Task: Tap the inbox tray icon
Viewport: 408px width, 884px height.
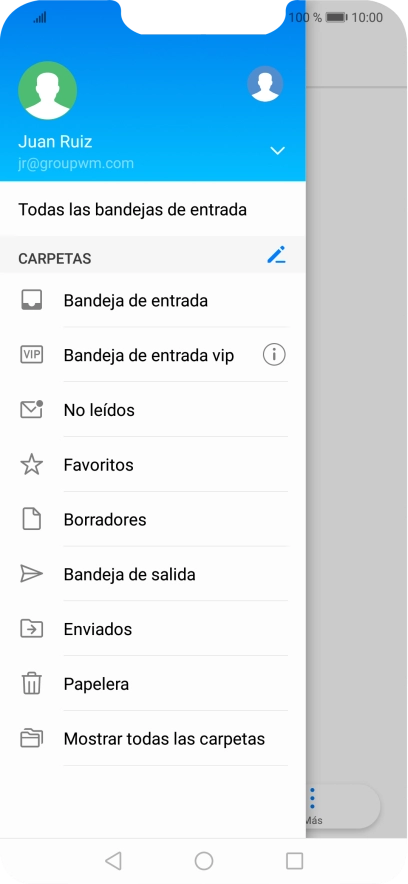Action: pos(32,300)
